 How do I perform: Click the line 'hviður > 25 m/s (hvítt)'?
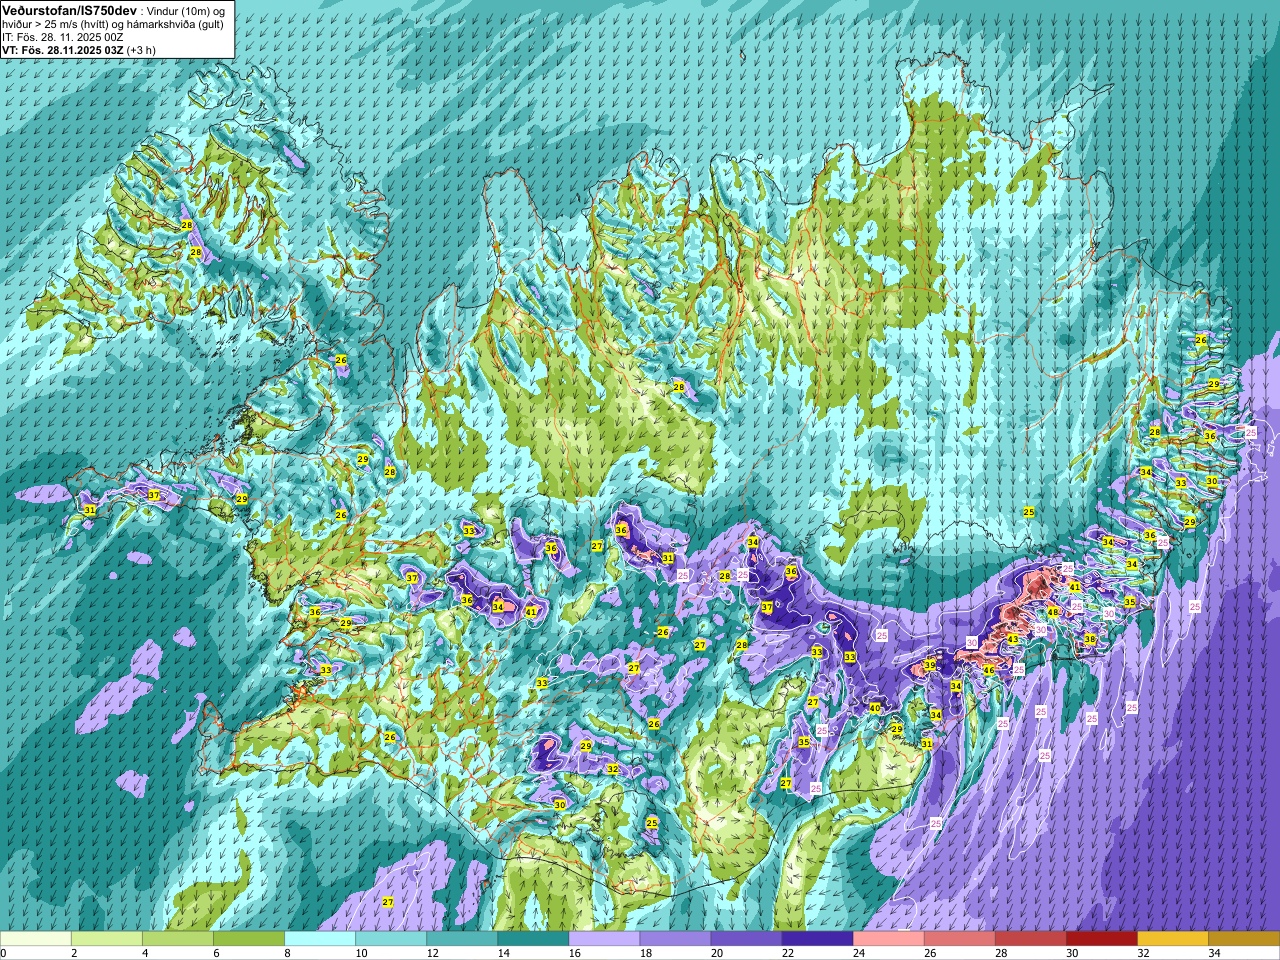[x=57, y=23]
